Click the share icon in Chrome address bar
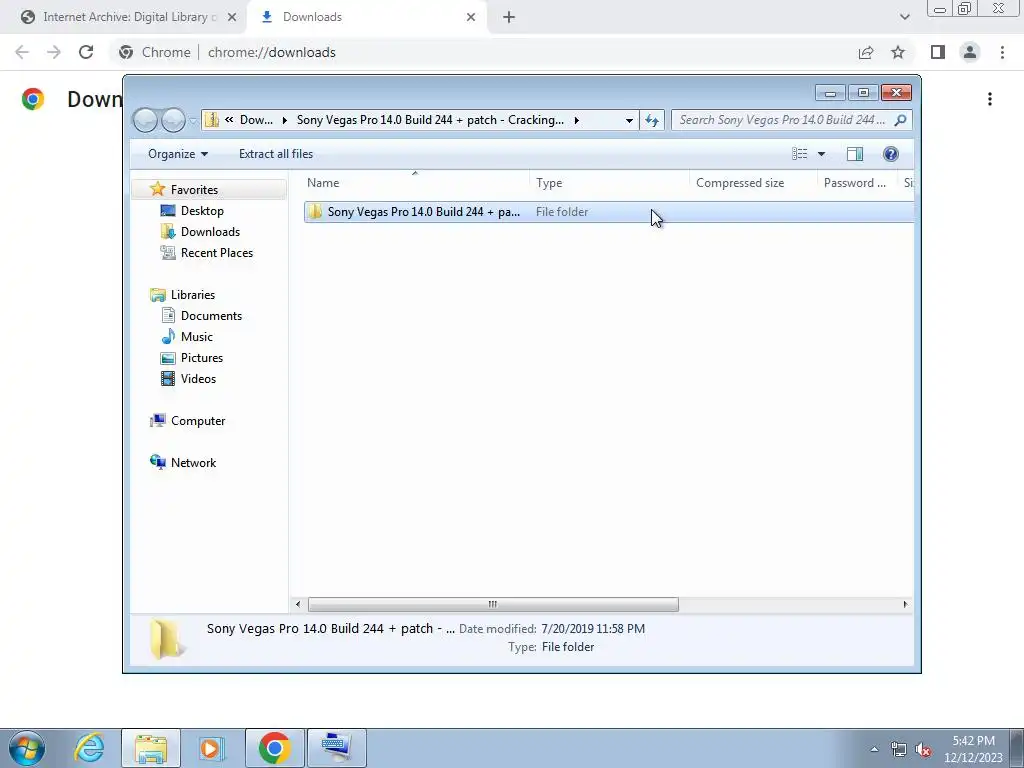The image size is (1024, 768). pos(866,52)
